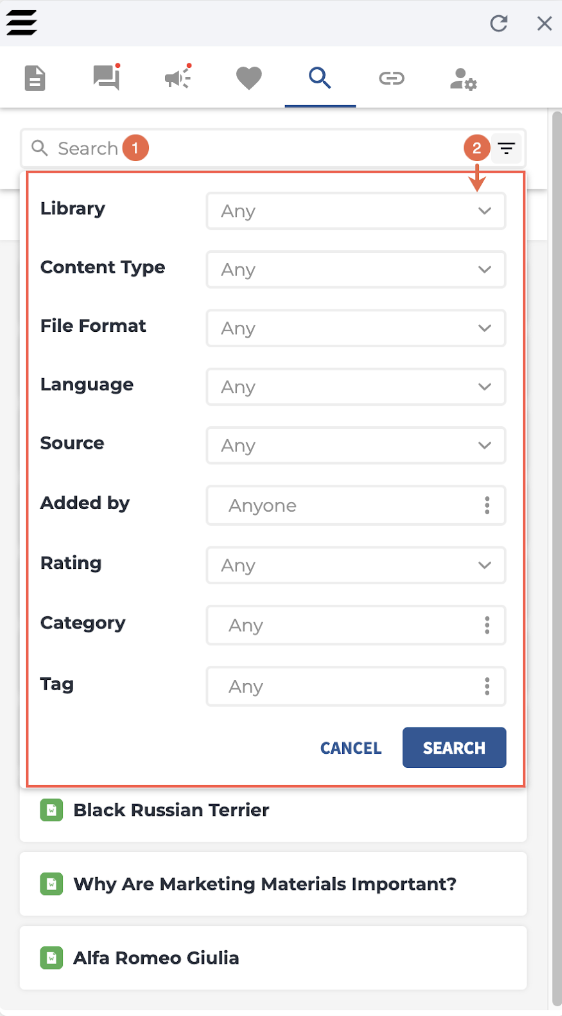Click the CANCEL button
Image resolution: width=562 pixels, height=1016 pixels.
click(x=351, y=748)
